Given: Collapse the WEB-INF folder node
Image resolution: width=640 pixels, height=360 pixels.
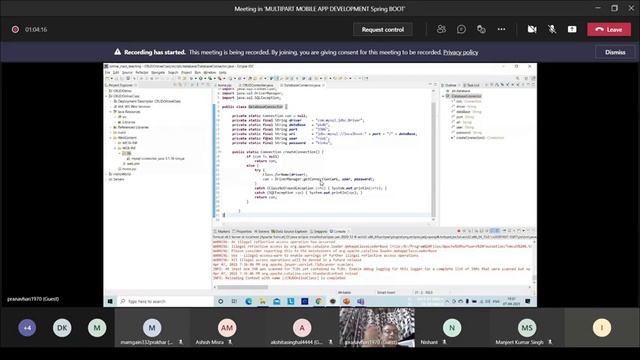Looking at the screenshot, I should [116, 148].
